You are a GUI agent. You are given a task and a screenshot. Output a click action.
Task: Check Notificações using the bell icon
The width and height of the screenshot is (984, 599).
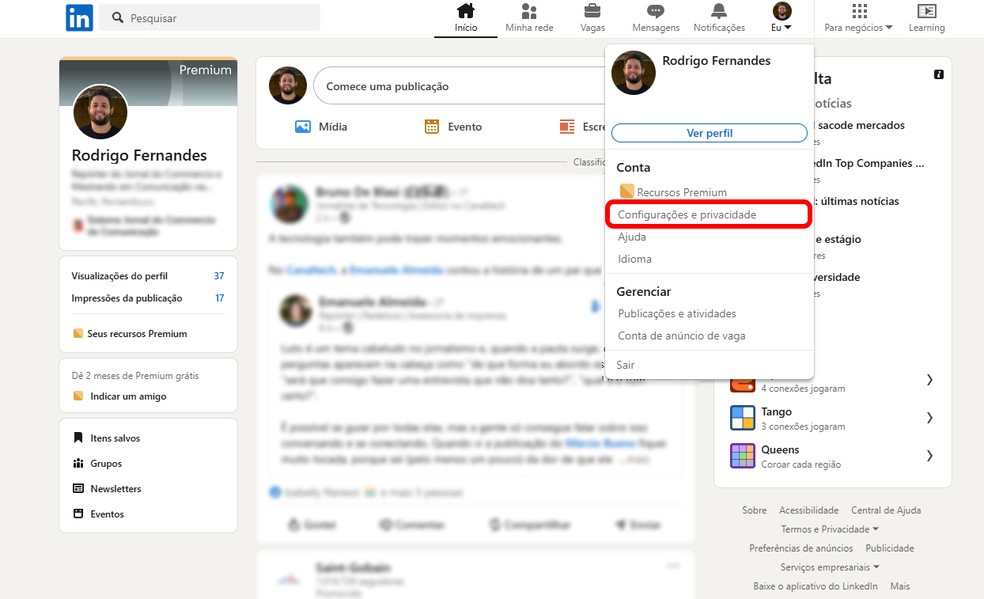click(719, 17)
